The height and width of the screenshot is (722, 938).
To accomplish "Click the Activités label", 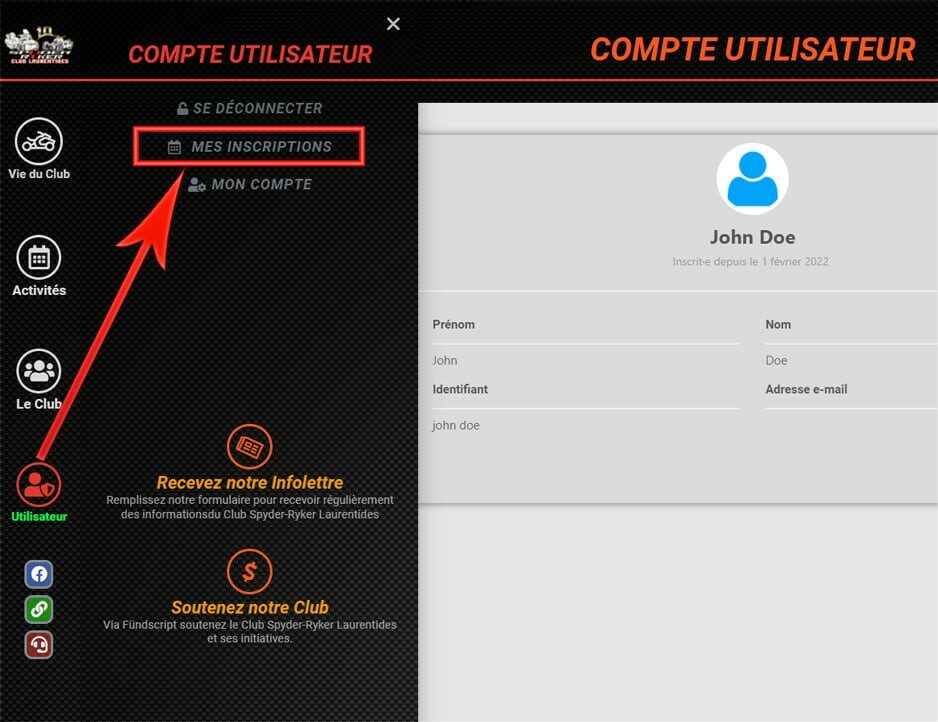I will pos(39,290).
